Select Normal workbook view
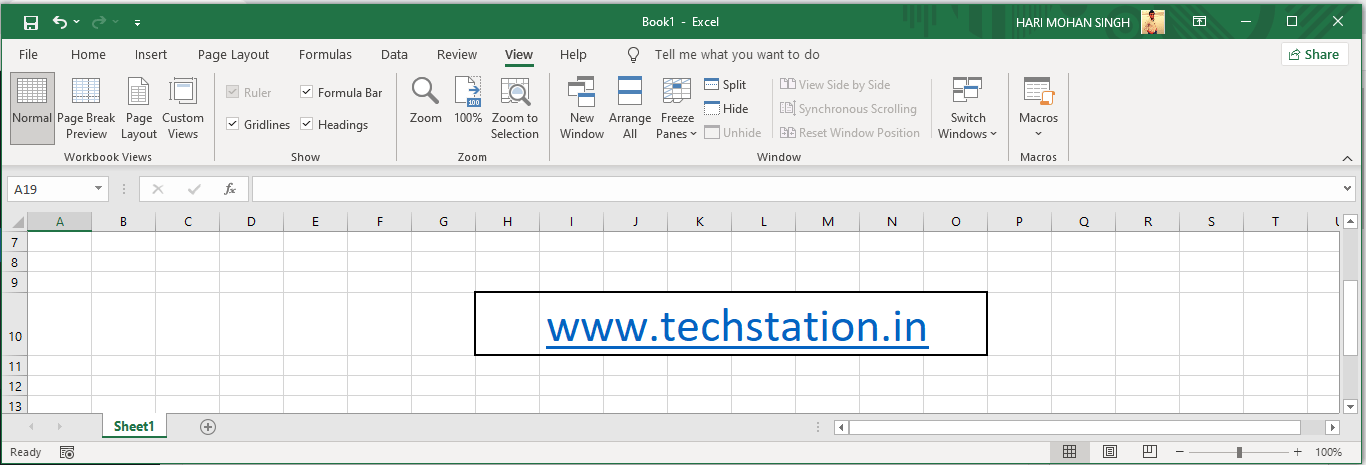The width and height of the screenshot is (1366, 465). point(32,107)
